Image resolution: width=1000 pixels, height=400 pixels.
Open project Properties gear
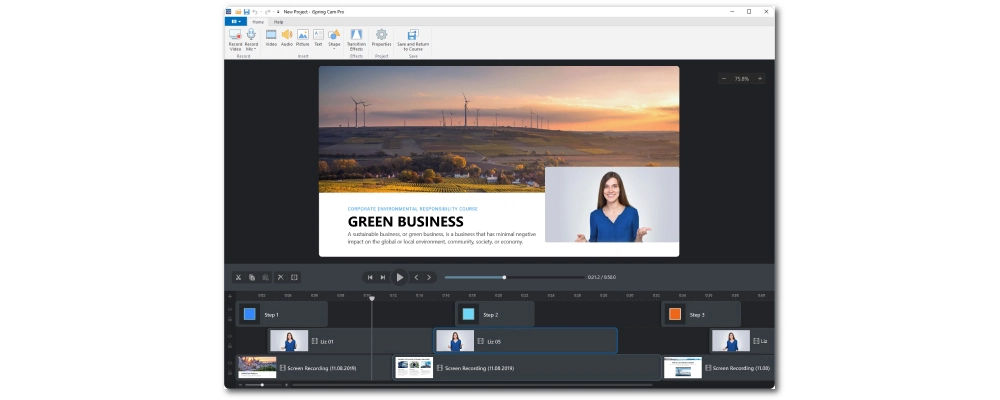point(381,35)
